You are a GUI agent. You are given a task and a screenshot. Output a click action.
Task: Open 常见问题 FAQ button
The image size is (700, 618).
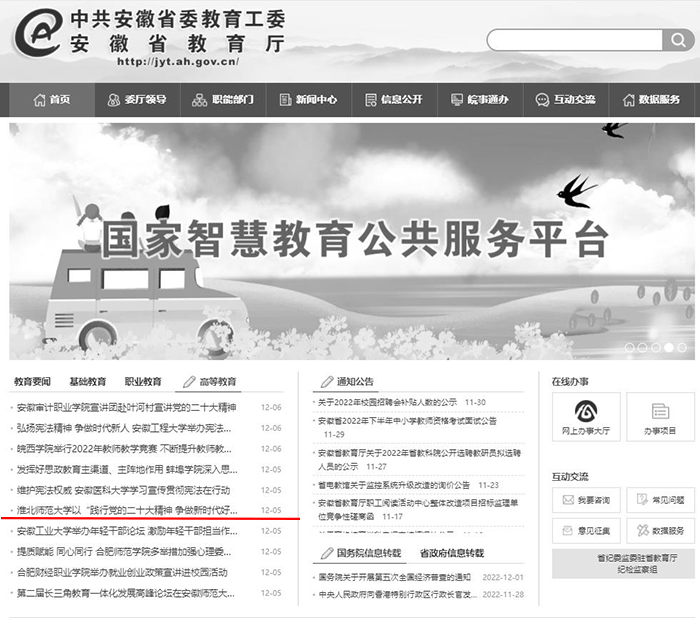point(659,499)
